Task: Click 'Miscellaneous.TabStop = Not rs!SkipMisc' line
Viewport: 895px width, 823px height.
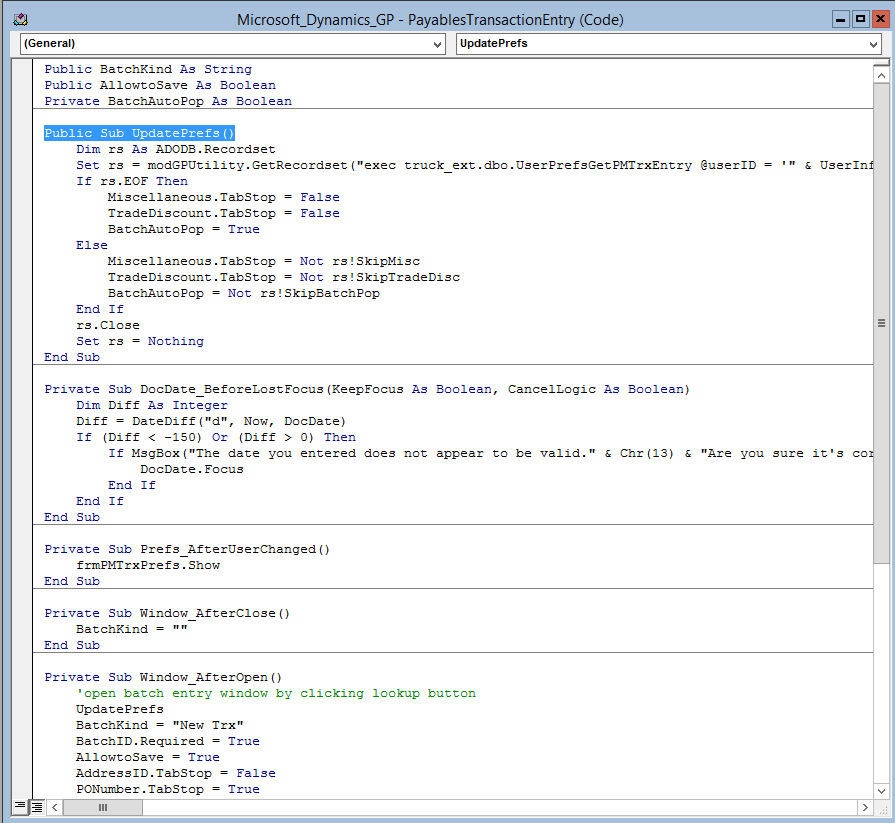Action: tap(264, 261)
